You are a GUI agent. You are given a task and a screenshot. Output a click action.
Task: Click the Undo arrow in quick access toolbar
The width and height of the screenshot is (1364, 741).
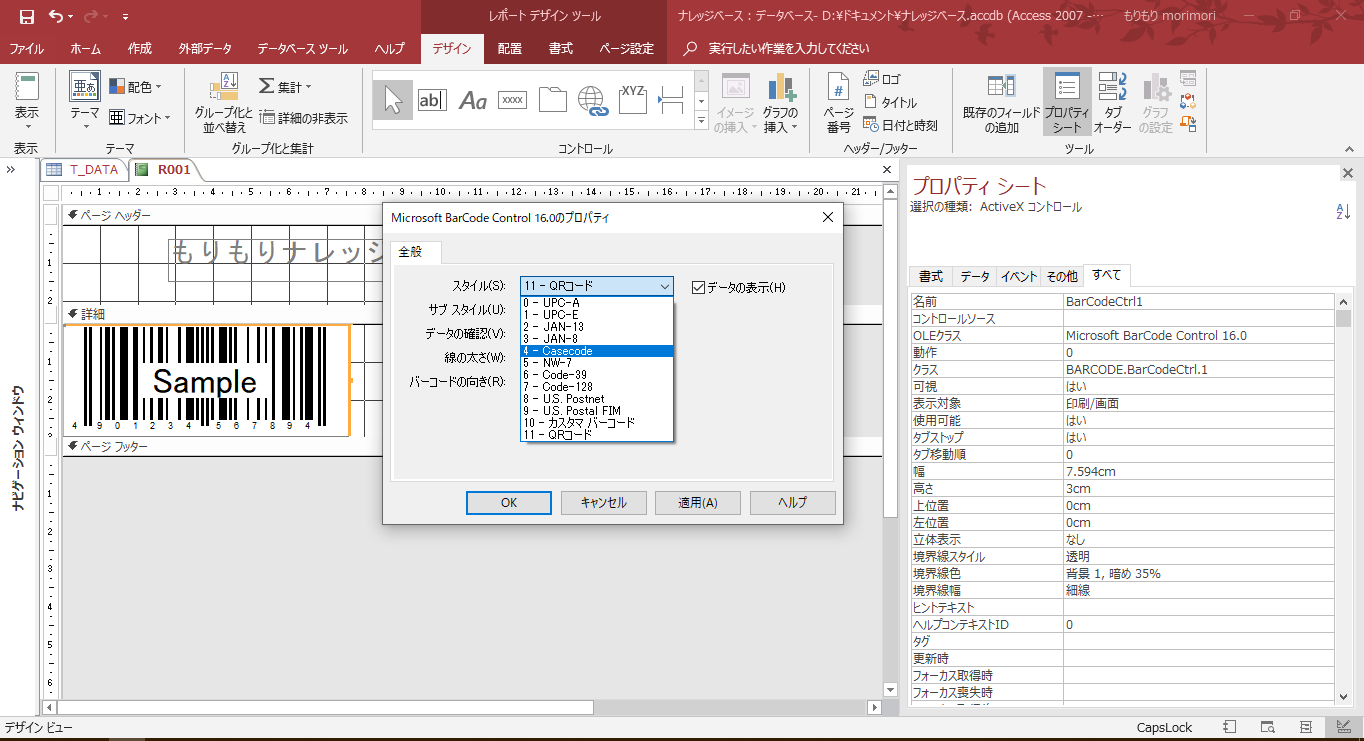tap(58, 16)
